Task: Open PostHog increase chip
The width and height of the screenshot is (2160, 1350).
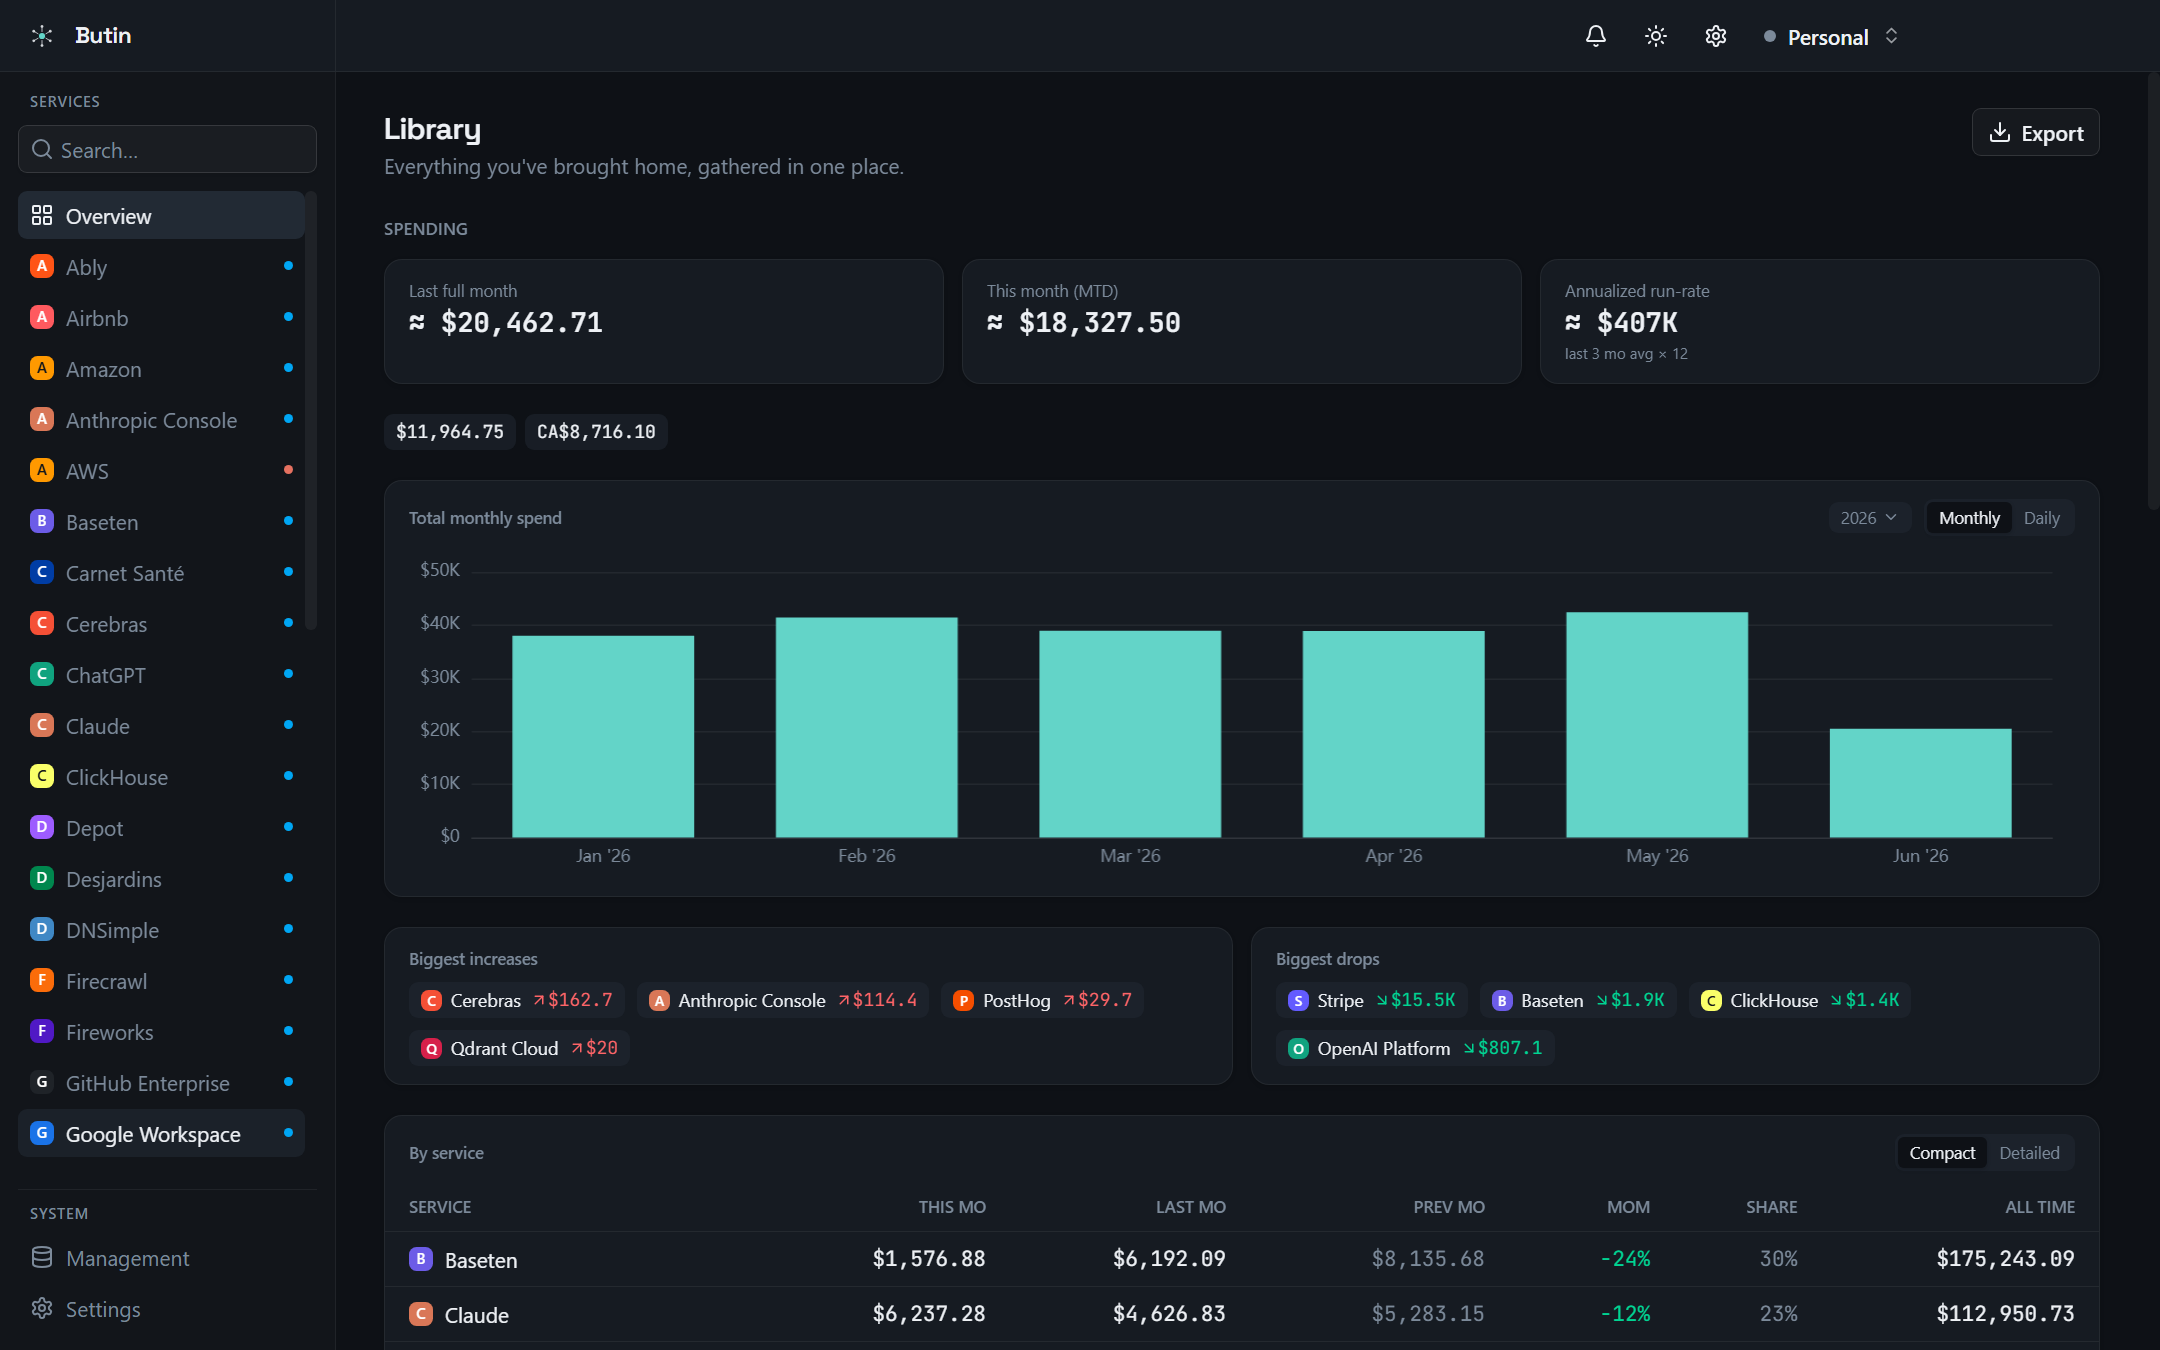Action: coord(1043,1000)
